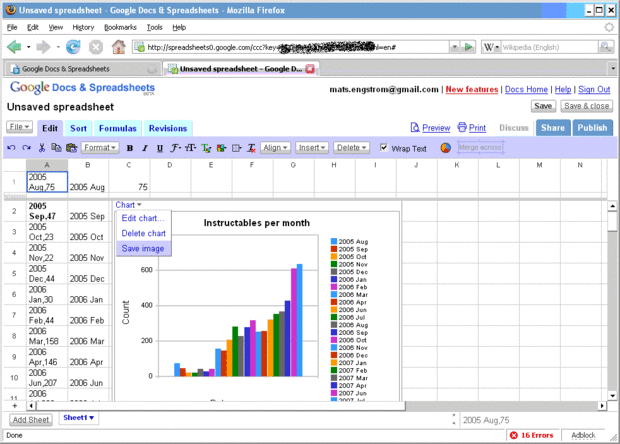The image size is (620, 444).
Task: Click the Publish button
Action: coord(592,128)
